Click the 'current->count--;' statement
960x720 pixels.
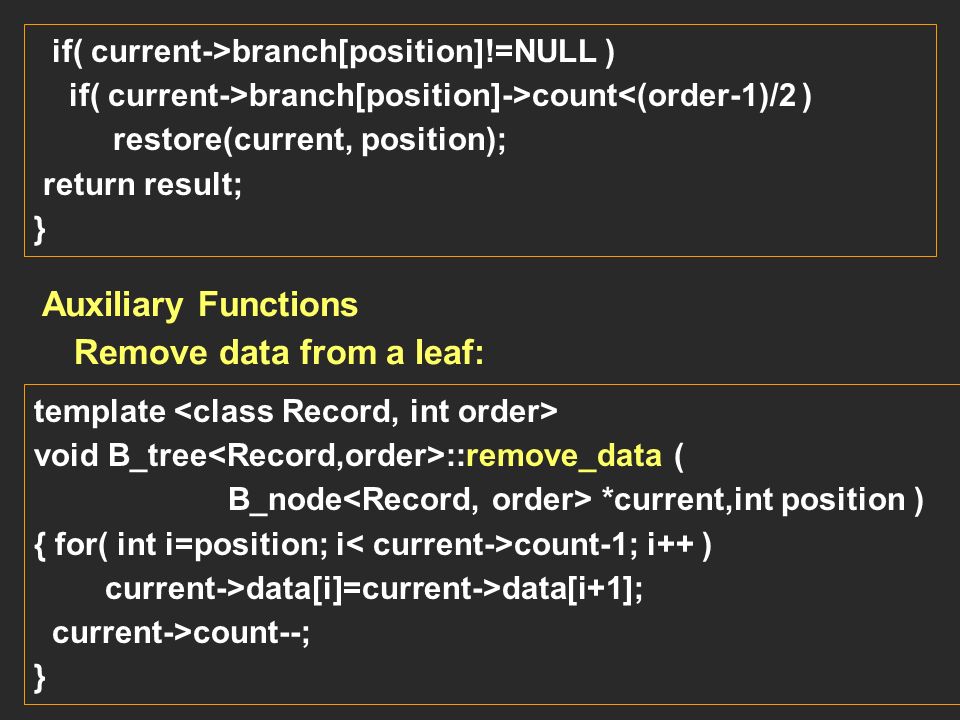181,633
